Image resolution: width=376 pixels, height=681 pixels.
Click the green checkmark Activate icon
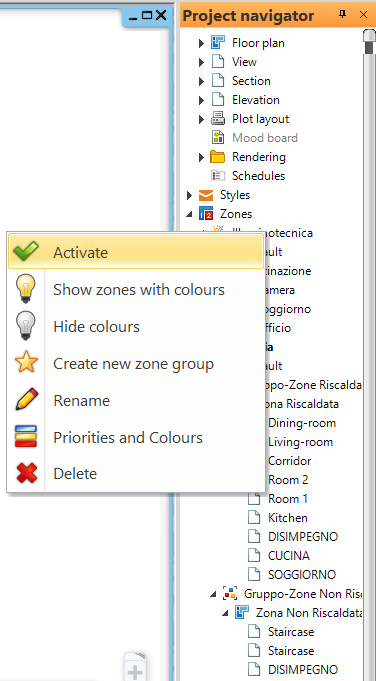coord(26,252)
